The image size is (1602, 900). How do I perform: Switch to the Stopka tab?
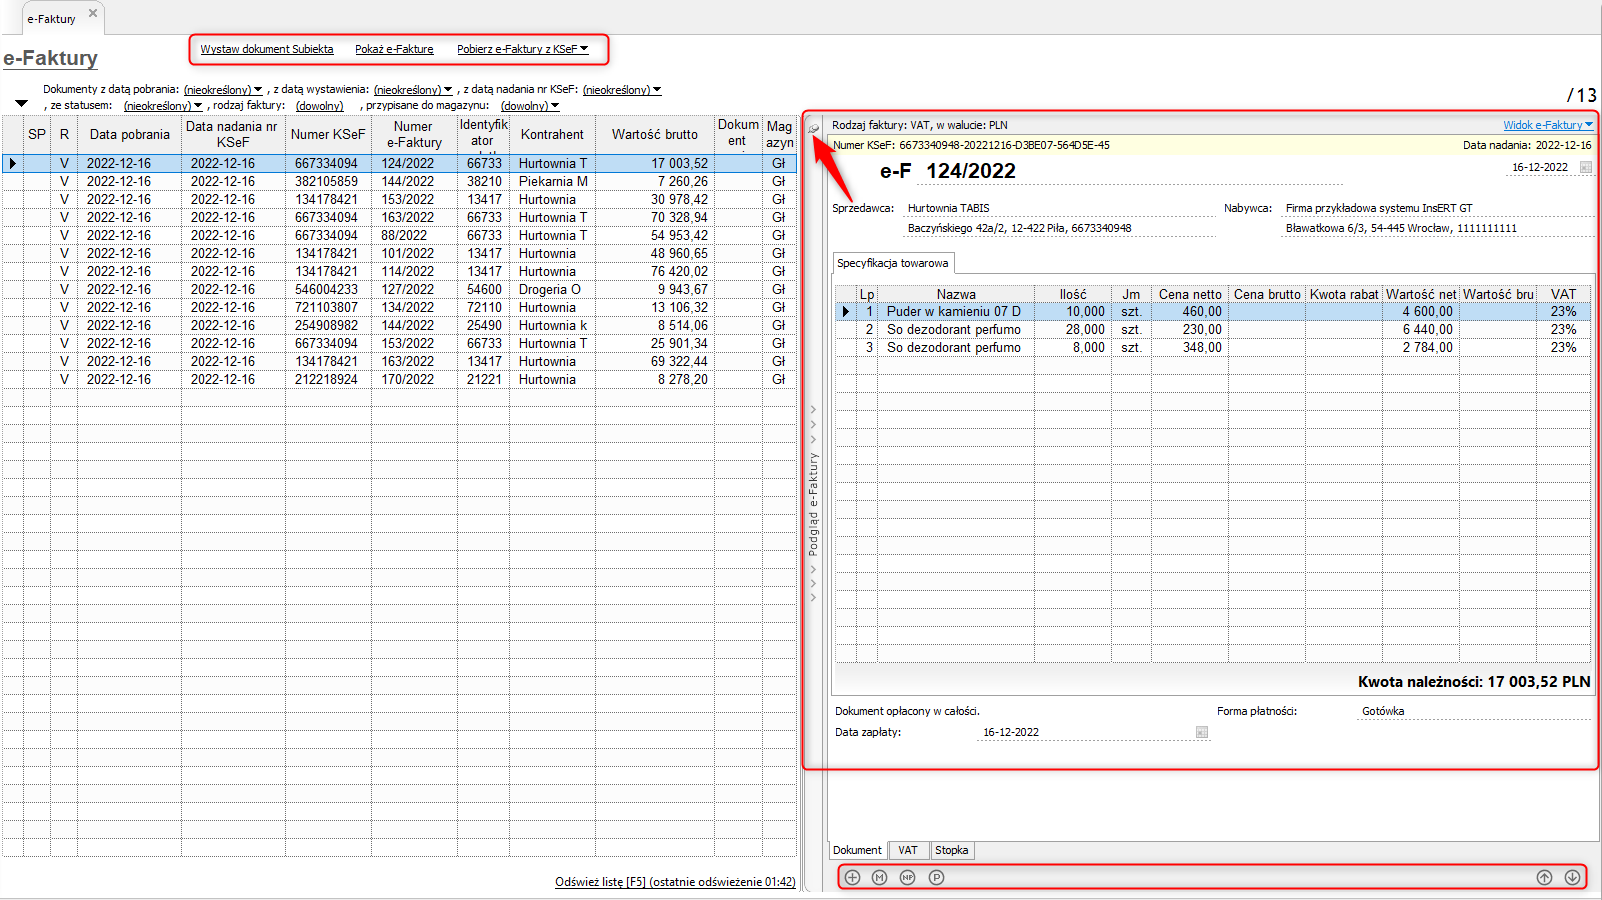click(x=951, y=850)
